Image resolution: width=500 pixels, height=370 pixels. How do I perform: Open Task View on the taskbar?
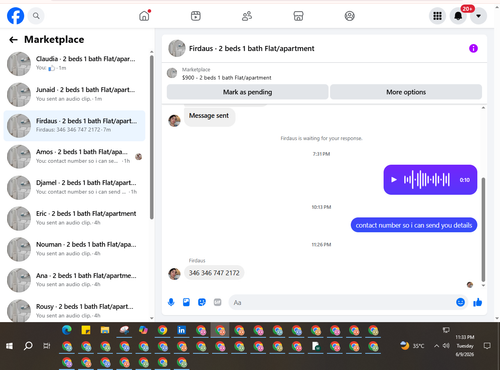(47, 346)
